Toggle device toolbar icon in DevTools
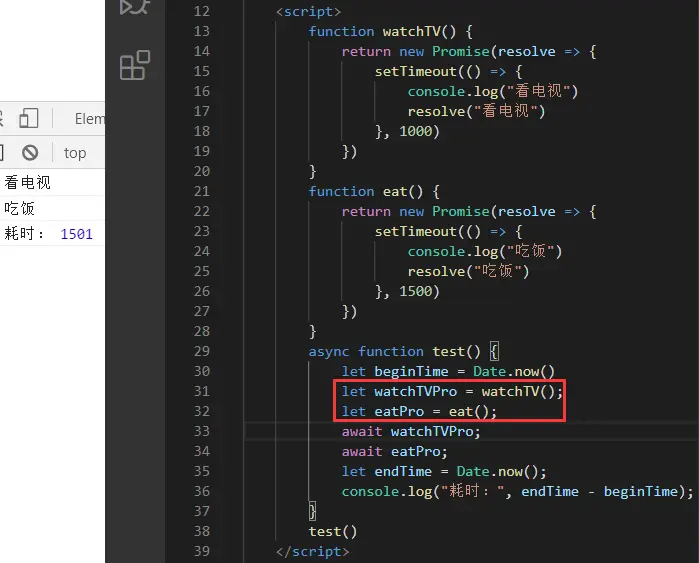Image resolution: width=699 pixels, height=563 pixels. click(29, 119)
